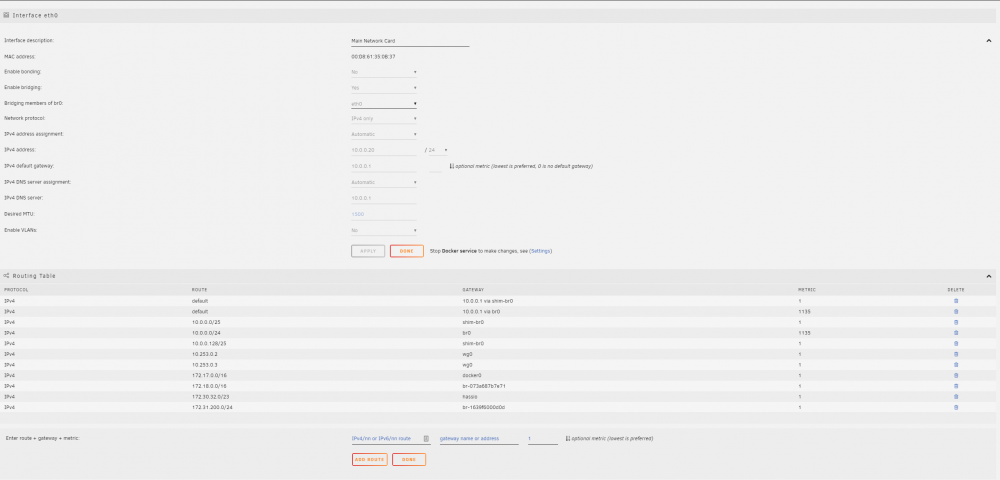Open the Enable VLANs dropdown
The height and width of the screenshot is (480, 1000).
point(384,230)
